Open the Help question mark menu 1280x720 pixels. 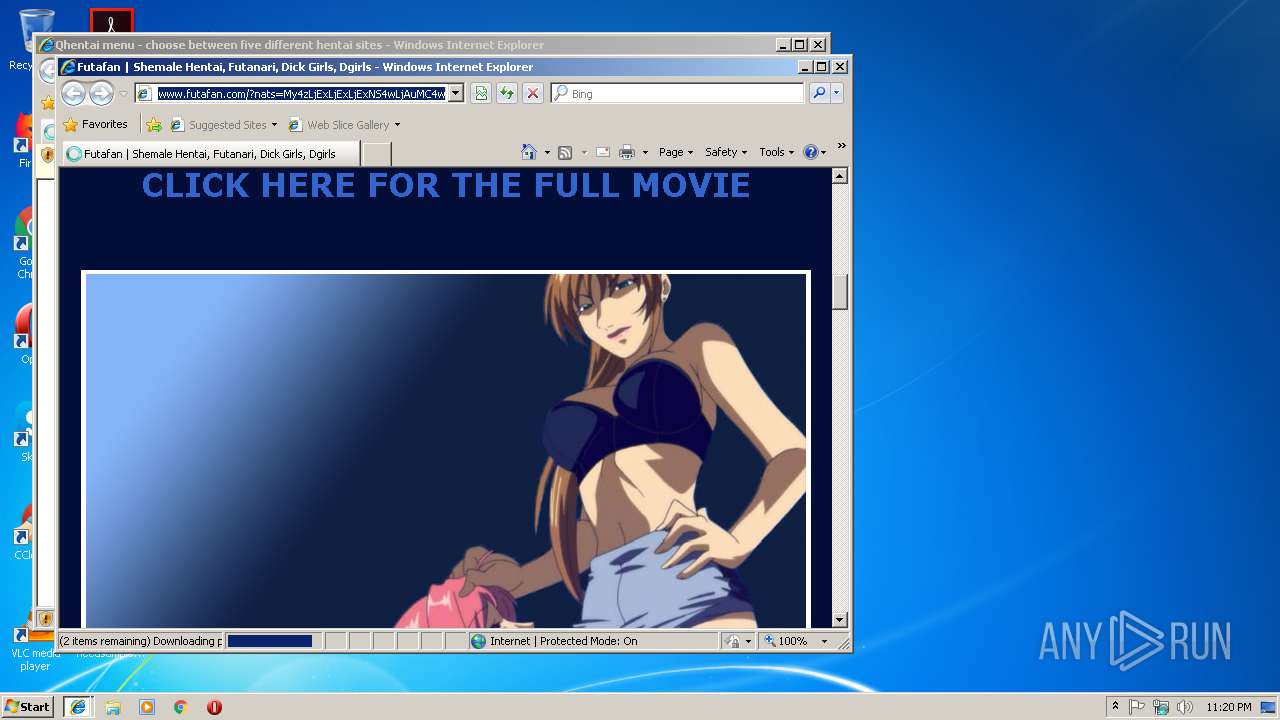click(x=815, y=152)
